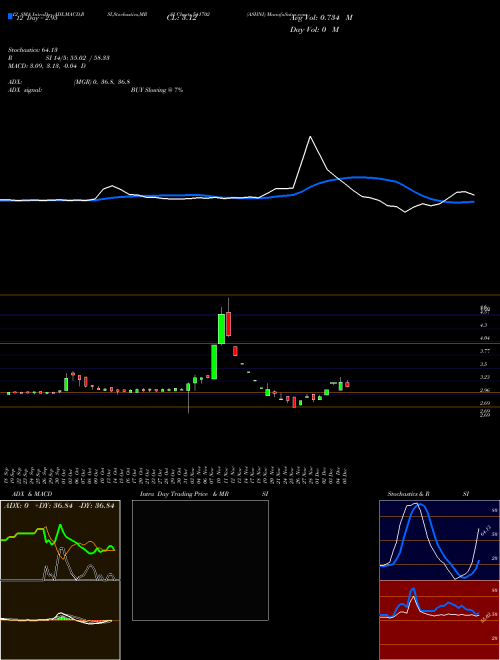This screenshot has height=660, width=500.
Task: Click the 'Stochastics & R' panel title
Action: pos(408,494)
